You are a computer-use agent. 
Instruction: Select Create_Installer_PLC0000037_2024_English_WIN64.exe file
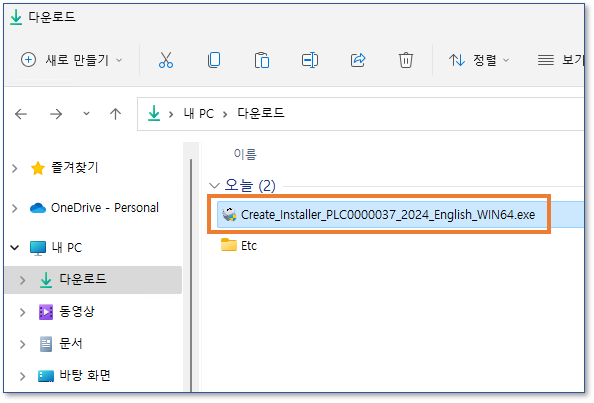[x=400, y=215]
